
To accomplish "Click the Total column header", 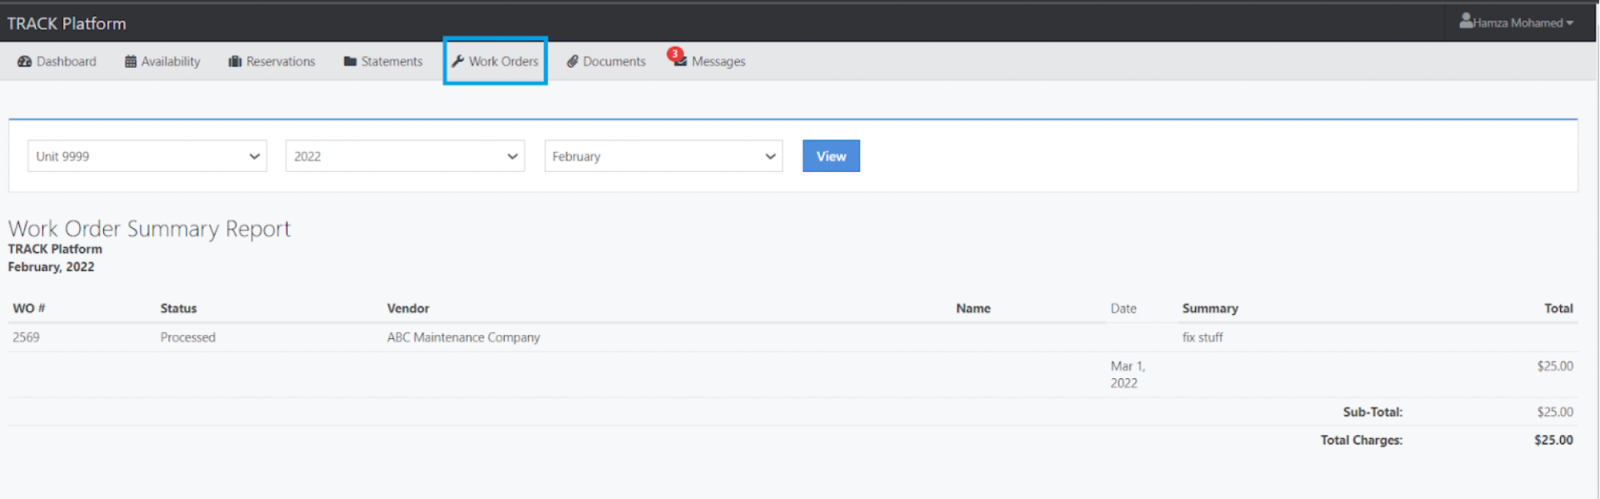I will click(x=1558, y=309).
